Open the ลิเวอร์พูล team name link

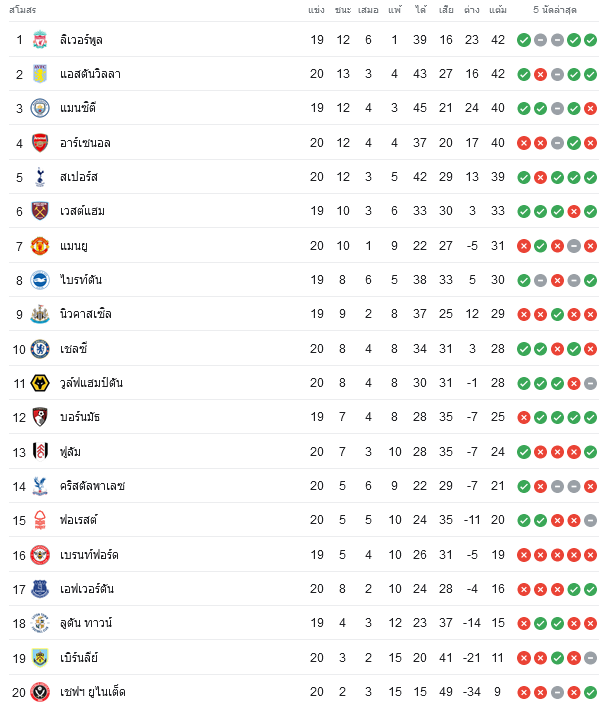click(x=81, y=40)
